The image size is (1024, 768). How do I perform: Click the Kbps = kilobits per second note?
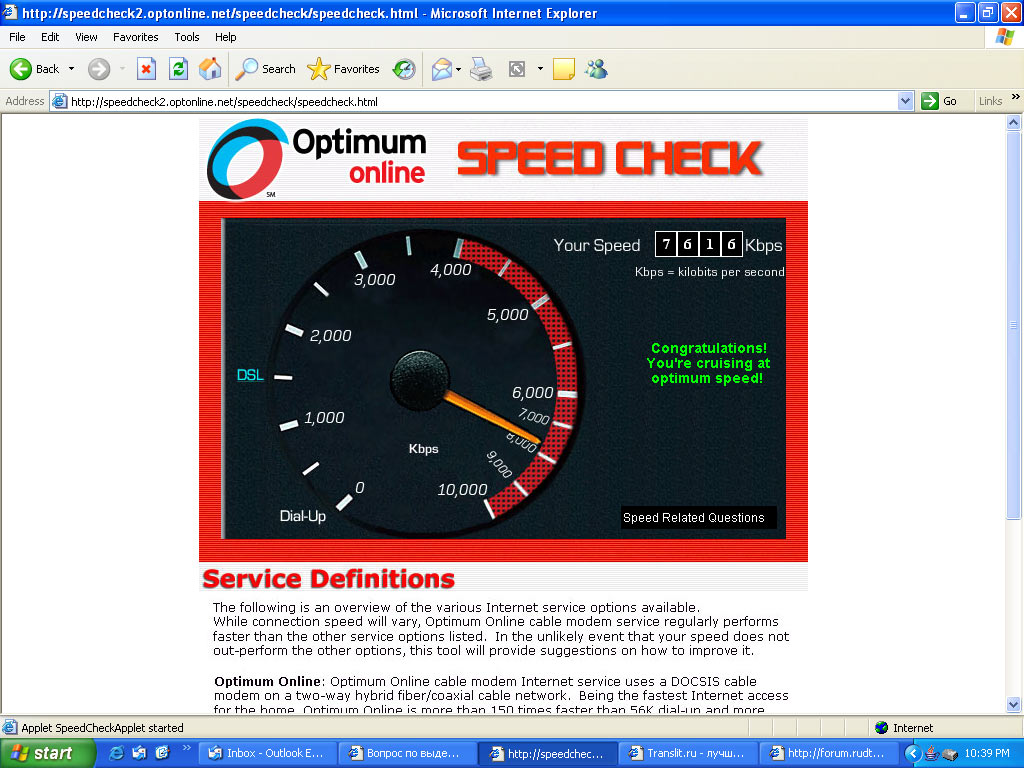(x=709, y=272)
